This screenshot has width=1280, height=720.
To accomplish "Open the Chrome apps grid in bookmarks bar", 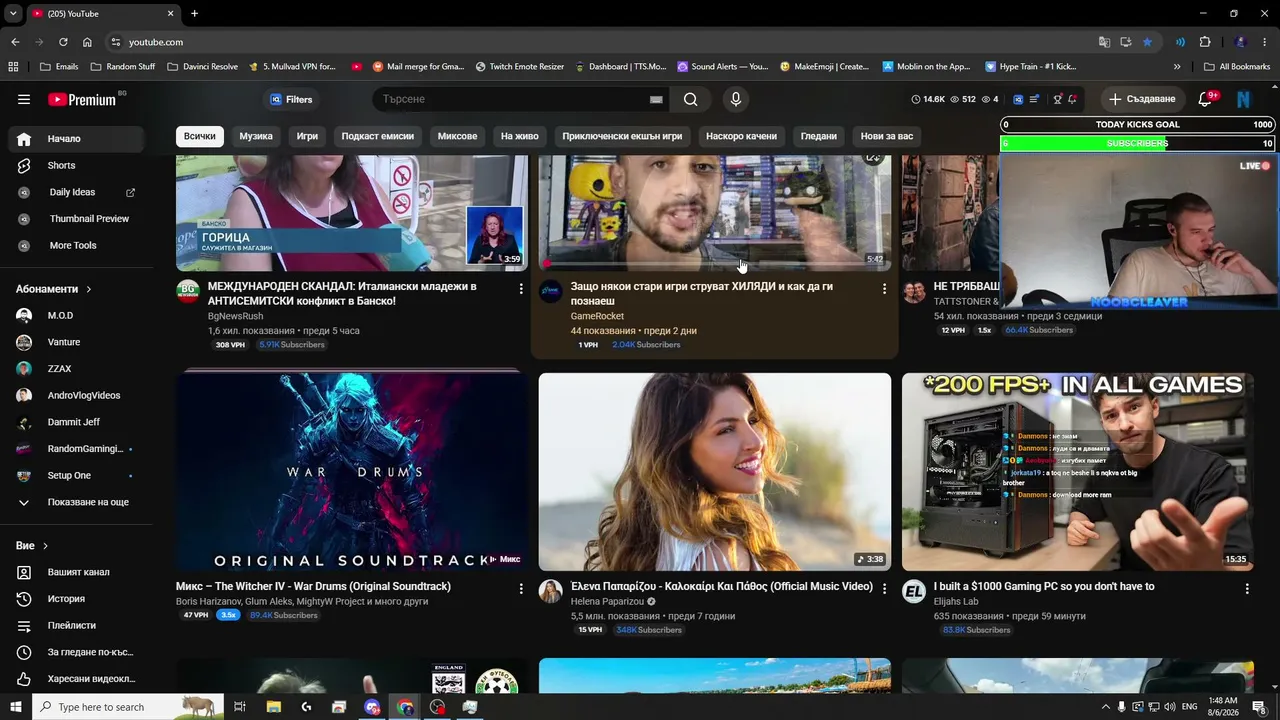I will 13,67.
